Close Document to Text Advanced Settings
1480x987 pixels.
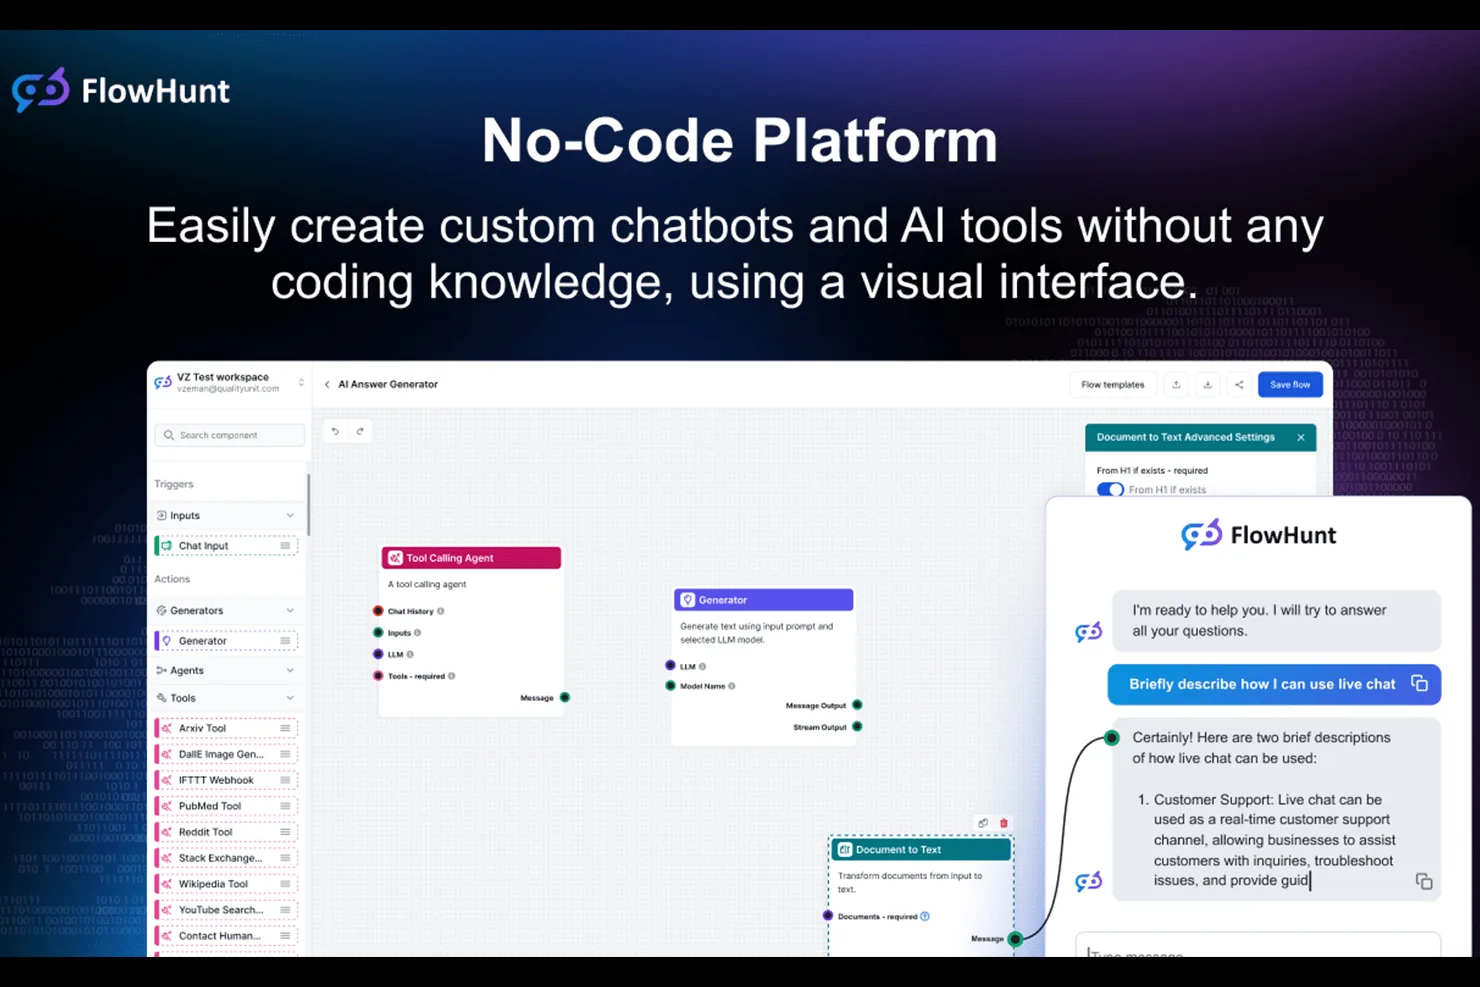coord(1301,437)
